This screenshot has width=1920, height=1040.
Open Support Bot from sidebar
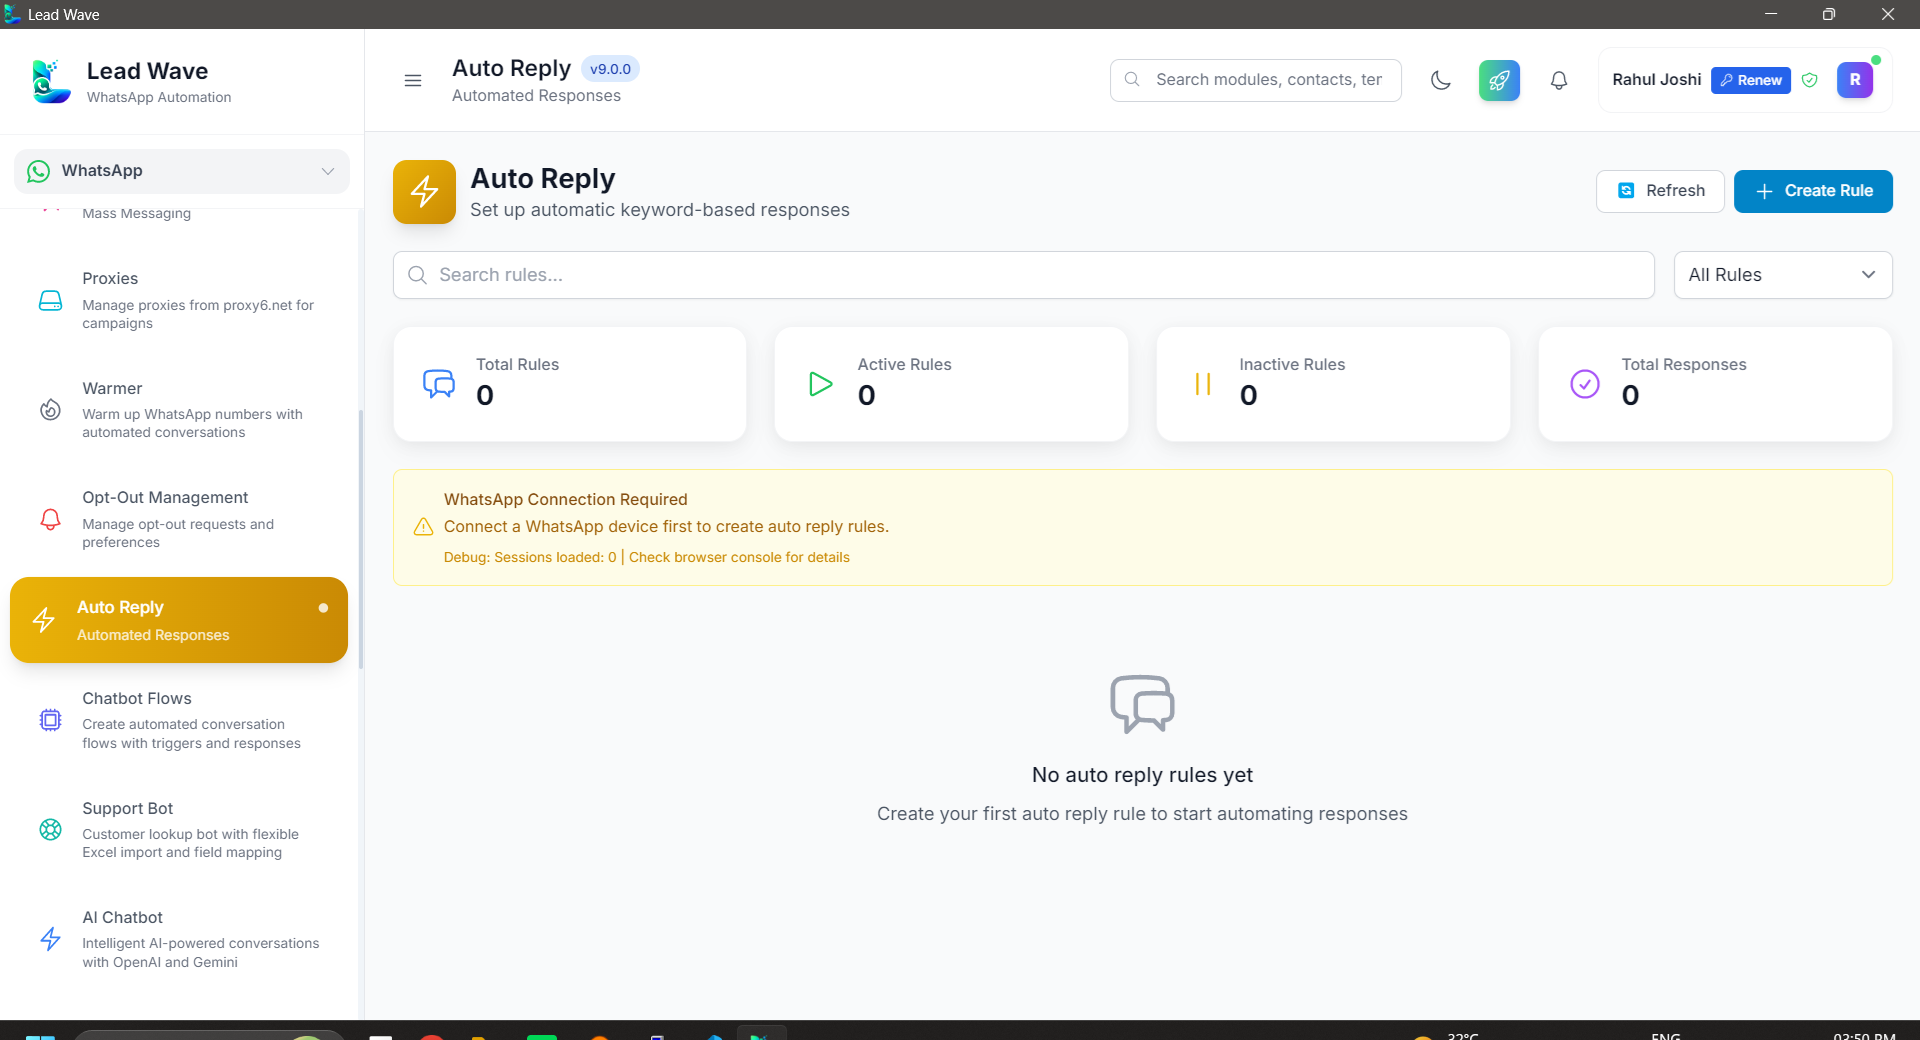coord(180,830)
